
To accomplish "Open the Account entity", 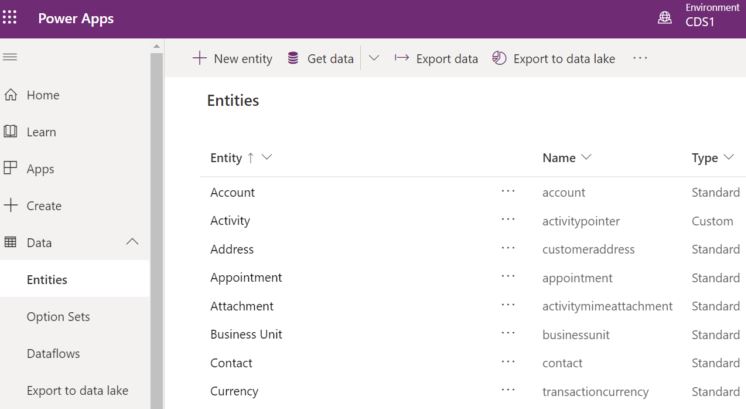I will (232, 192).
